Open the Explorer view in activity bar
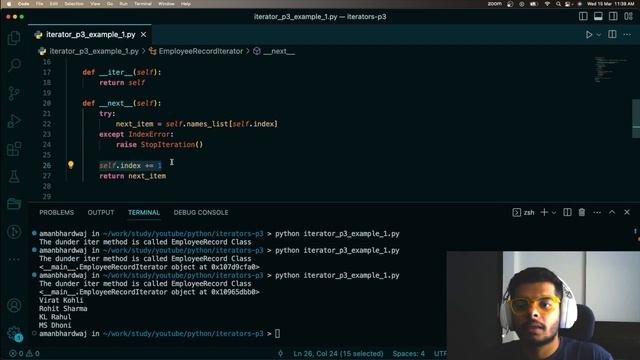Screen dimensions: 640x360 click(14, 38)
